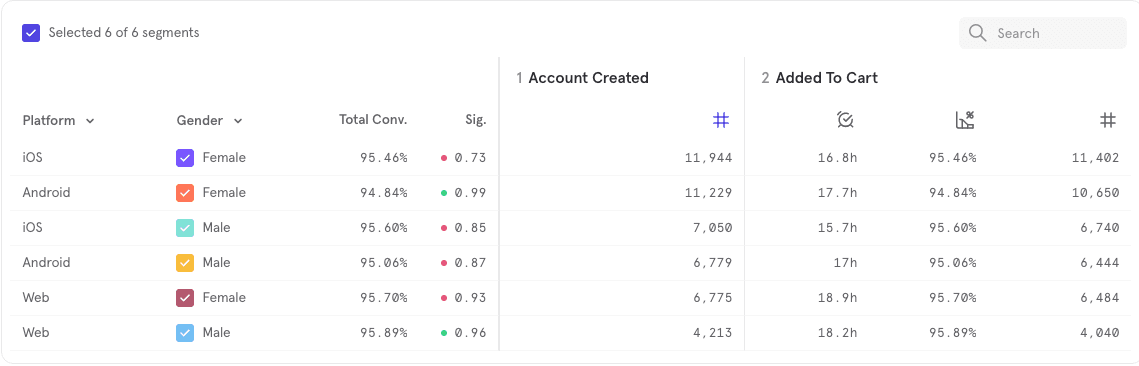This screenshot has height=366, width=1139.
Task: Click into the Search input field
Action: click(x=1043, y=33)
